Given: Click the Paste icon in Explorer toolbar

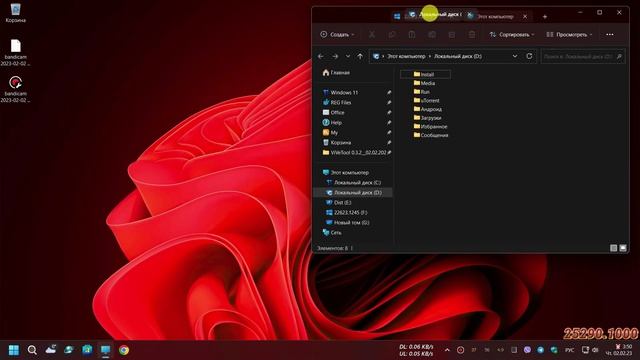Looking at the screenshot, I should point(412,35).
